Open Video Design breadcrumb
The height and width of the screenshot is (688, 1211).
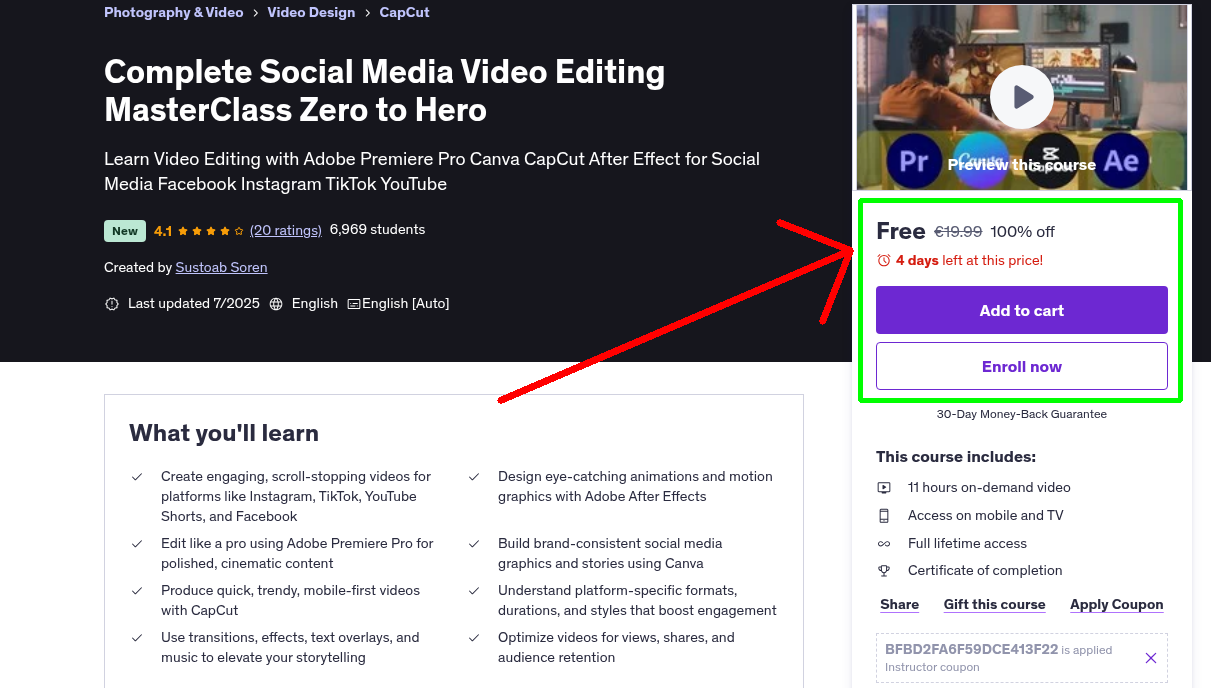[x=311, y=13]
